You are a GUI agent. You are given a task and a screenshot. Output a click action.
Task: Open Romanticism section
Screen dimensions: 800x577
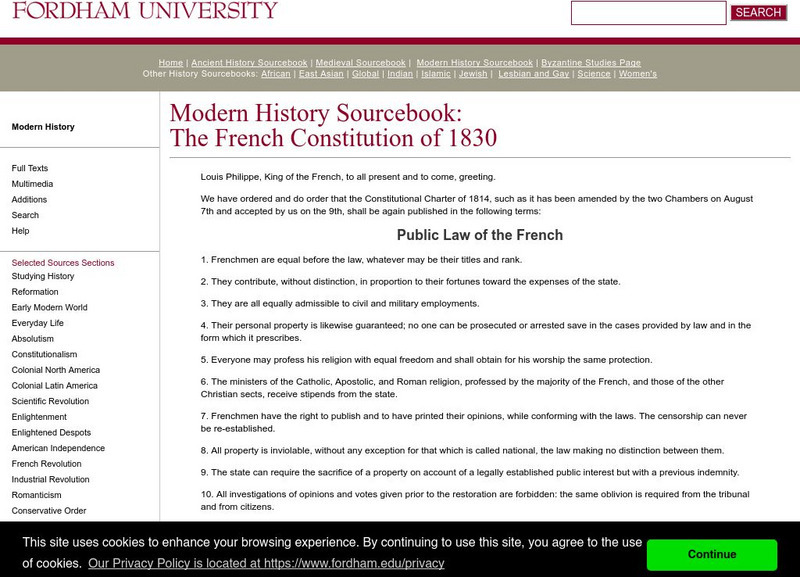click(x=36, y=495)
